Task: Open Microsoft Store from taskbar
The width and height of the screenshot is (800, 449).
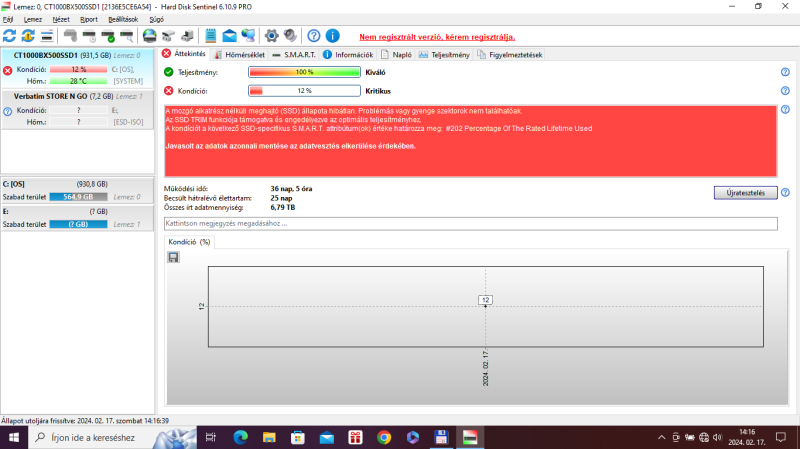Action: coord(298,437)
